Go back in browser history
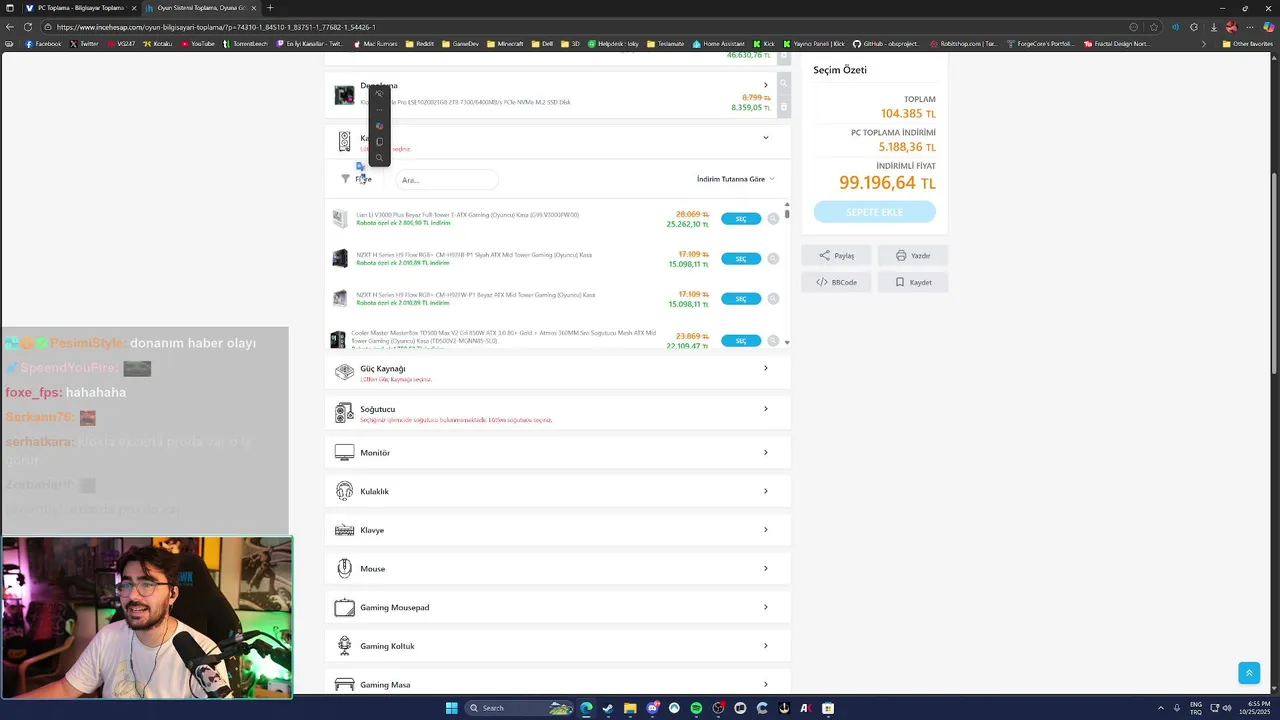1280x720 pixels. click(10, 27)
